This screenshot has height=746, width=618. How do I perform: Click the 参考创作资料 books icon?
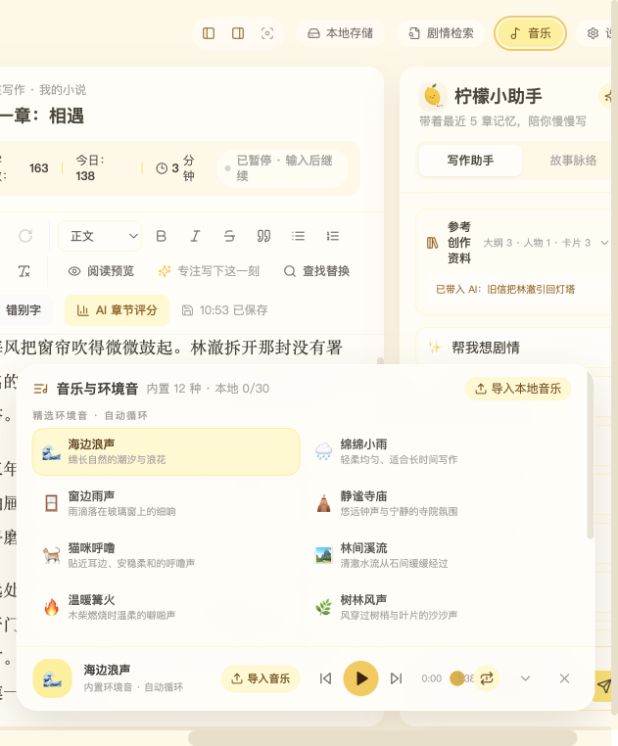pyautogui.click(x=432, y=243)
